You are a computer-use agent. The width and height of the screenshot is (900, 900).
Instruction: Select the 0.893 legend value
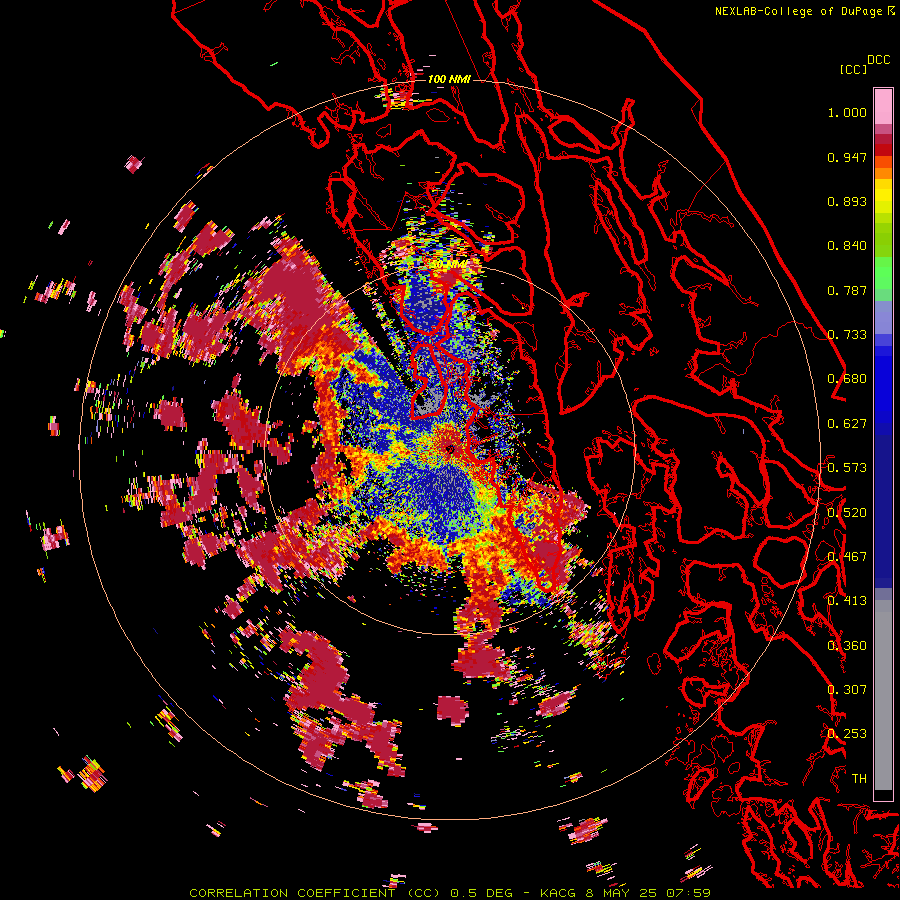(847, 201)
